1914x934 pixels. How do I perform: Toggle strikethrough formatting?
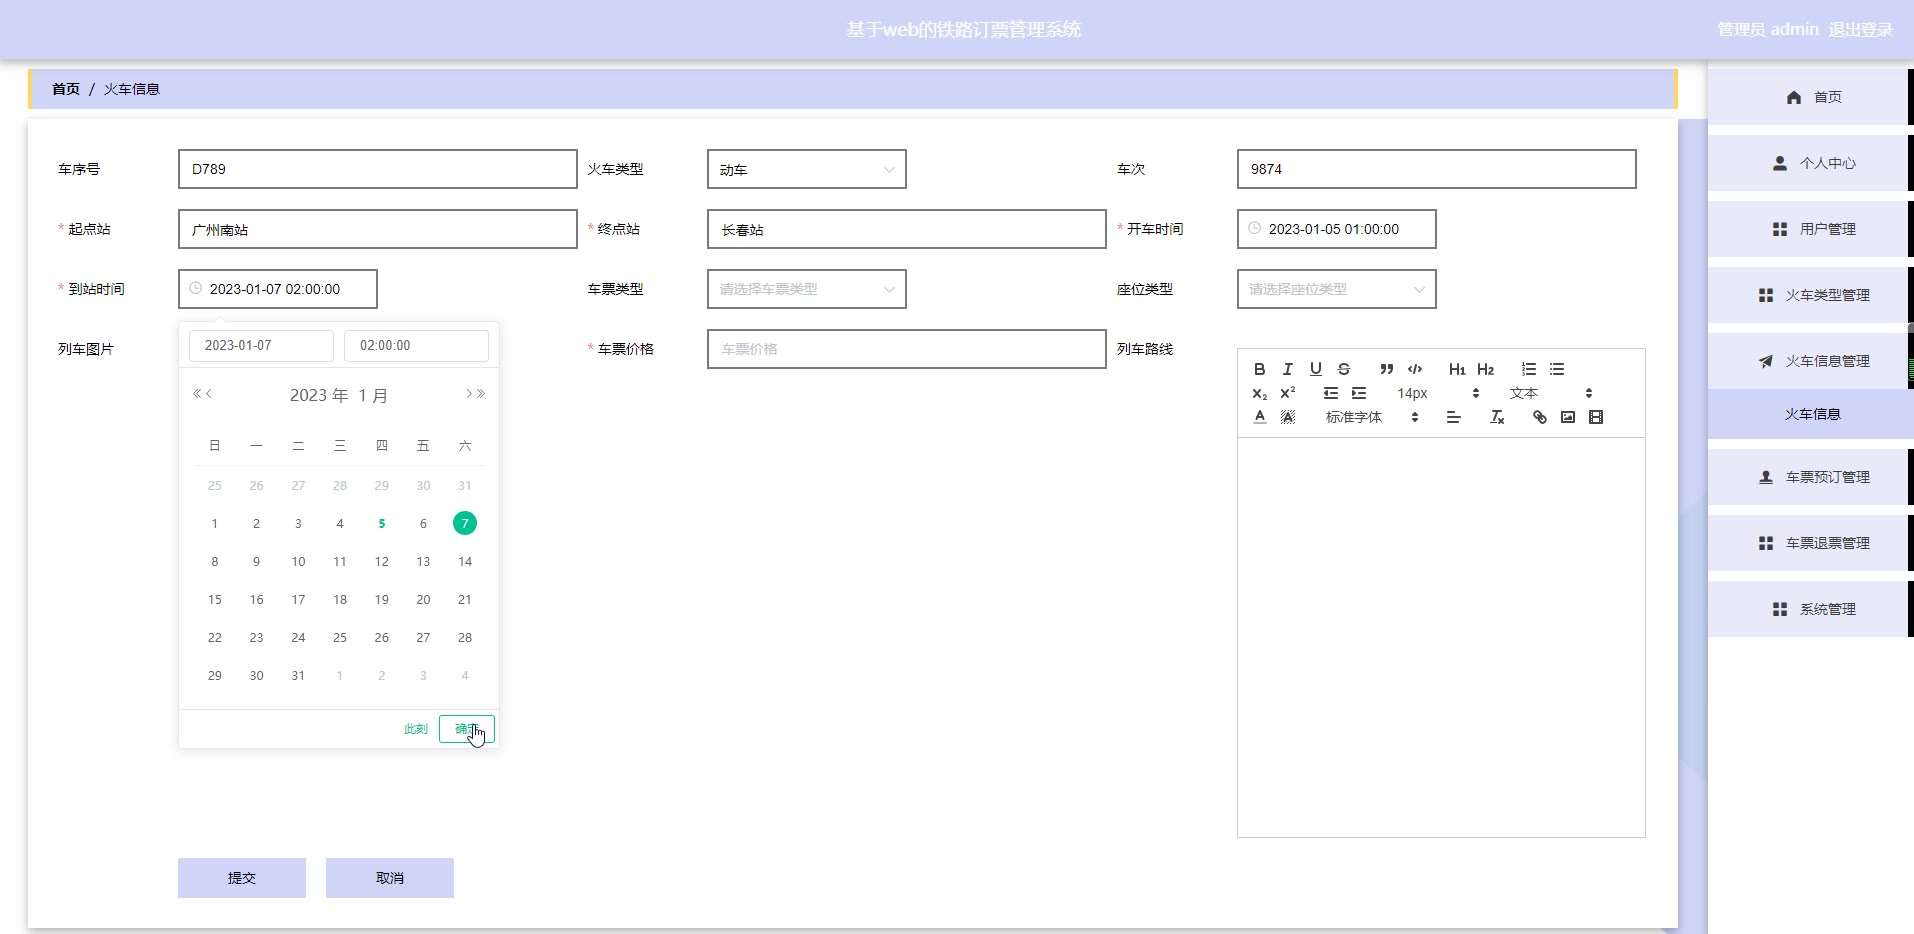1344,369
